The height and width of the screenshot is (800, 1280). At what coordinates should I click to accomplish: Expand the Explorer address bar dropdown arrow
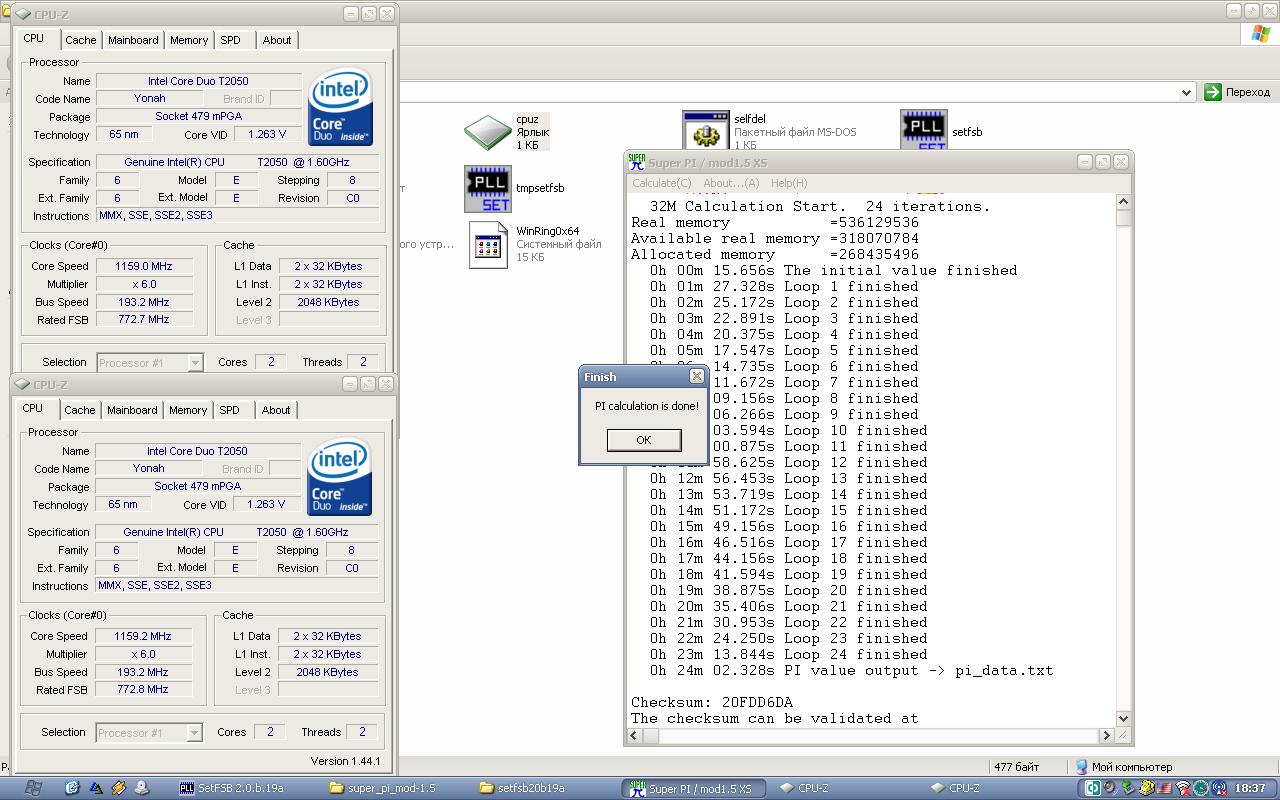pyautogui.click(x=1187, y=92)
